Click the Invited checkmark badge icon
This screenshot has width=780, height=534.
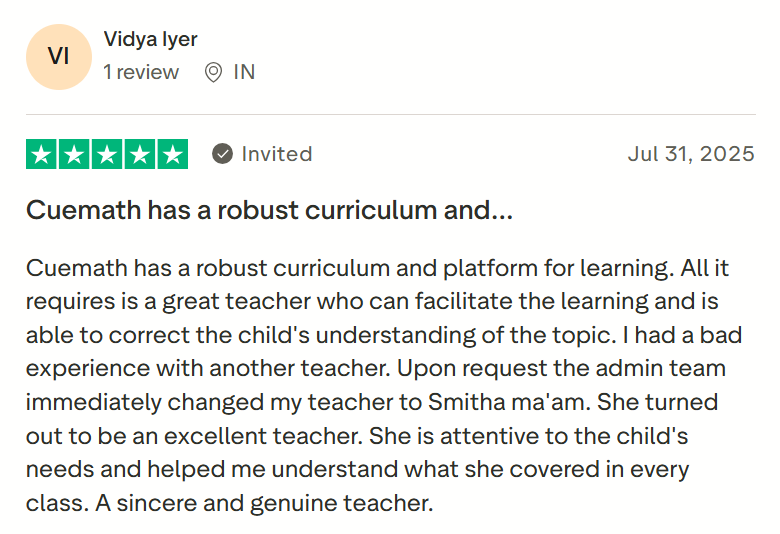[x=223, y=154]
